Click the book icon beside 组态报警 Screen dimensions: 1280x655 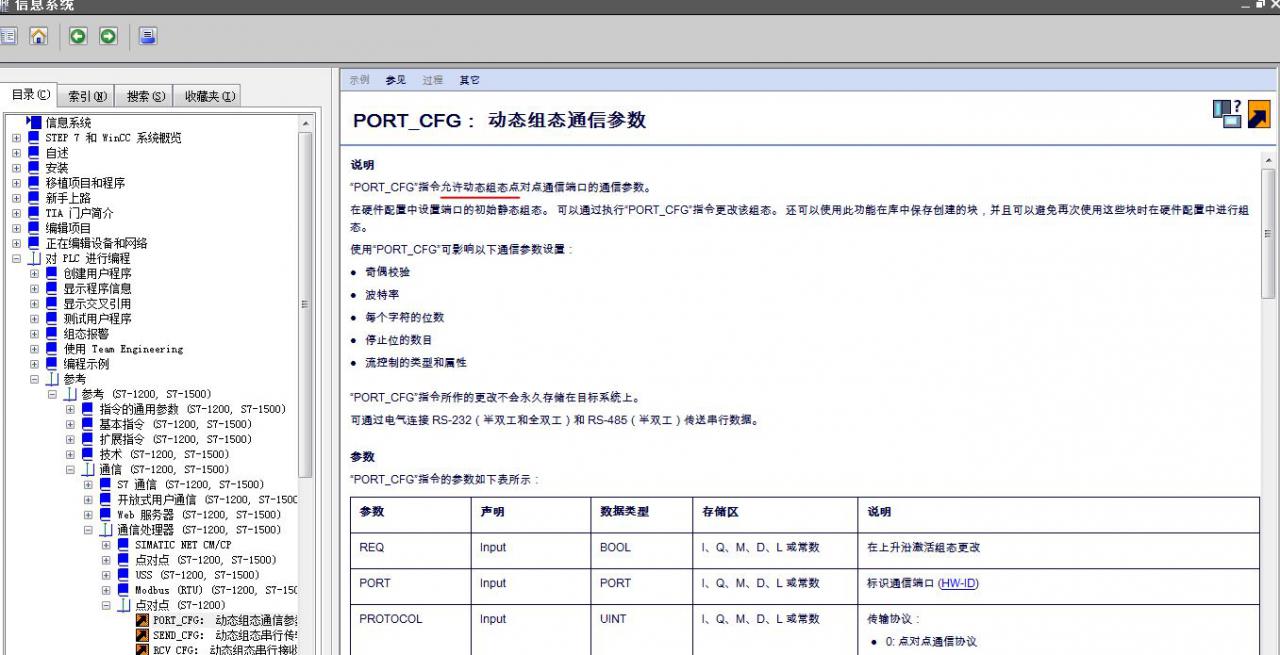52,334
